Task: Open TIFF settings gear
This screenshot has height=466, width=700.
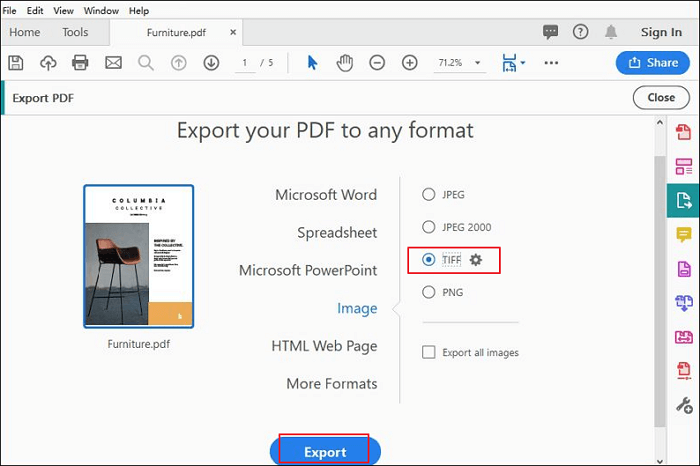Action: [476, 260]
